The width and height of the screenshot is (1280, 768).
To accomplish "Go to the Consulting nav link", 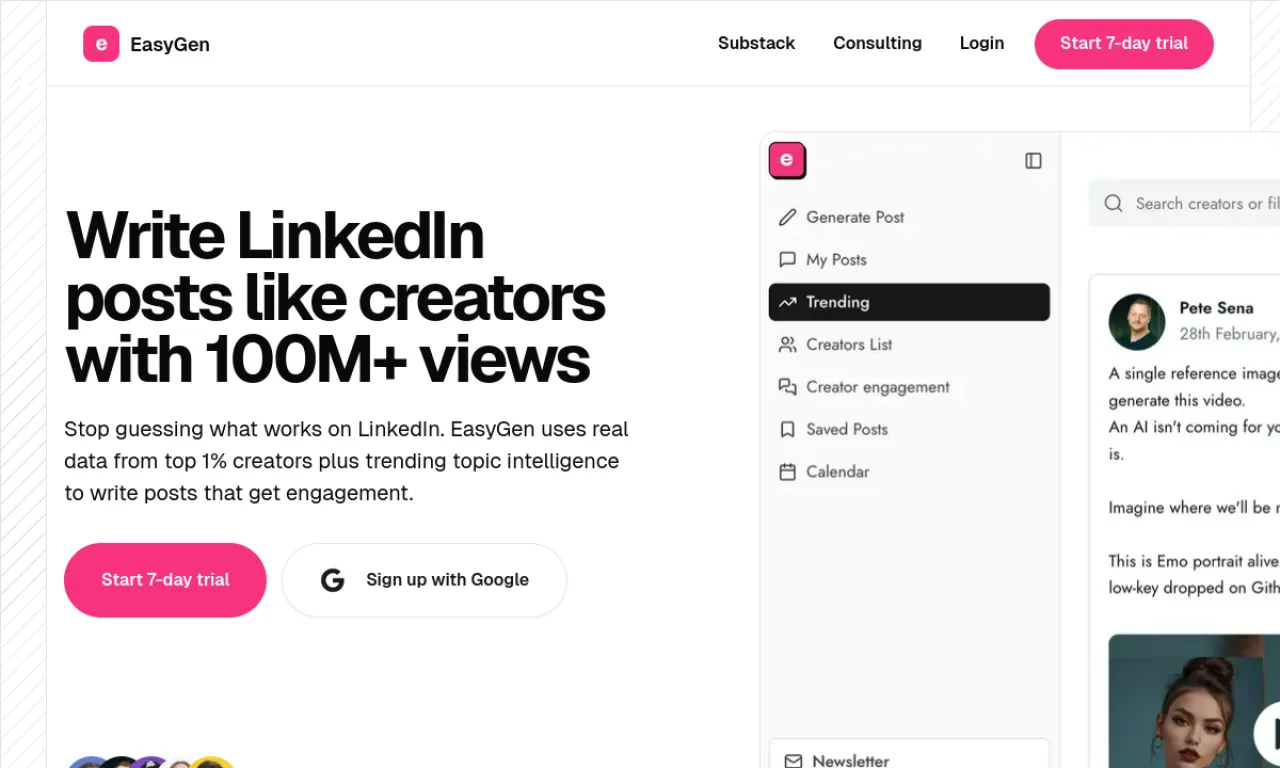I will pyautogui.click(x=877, y=43).
